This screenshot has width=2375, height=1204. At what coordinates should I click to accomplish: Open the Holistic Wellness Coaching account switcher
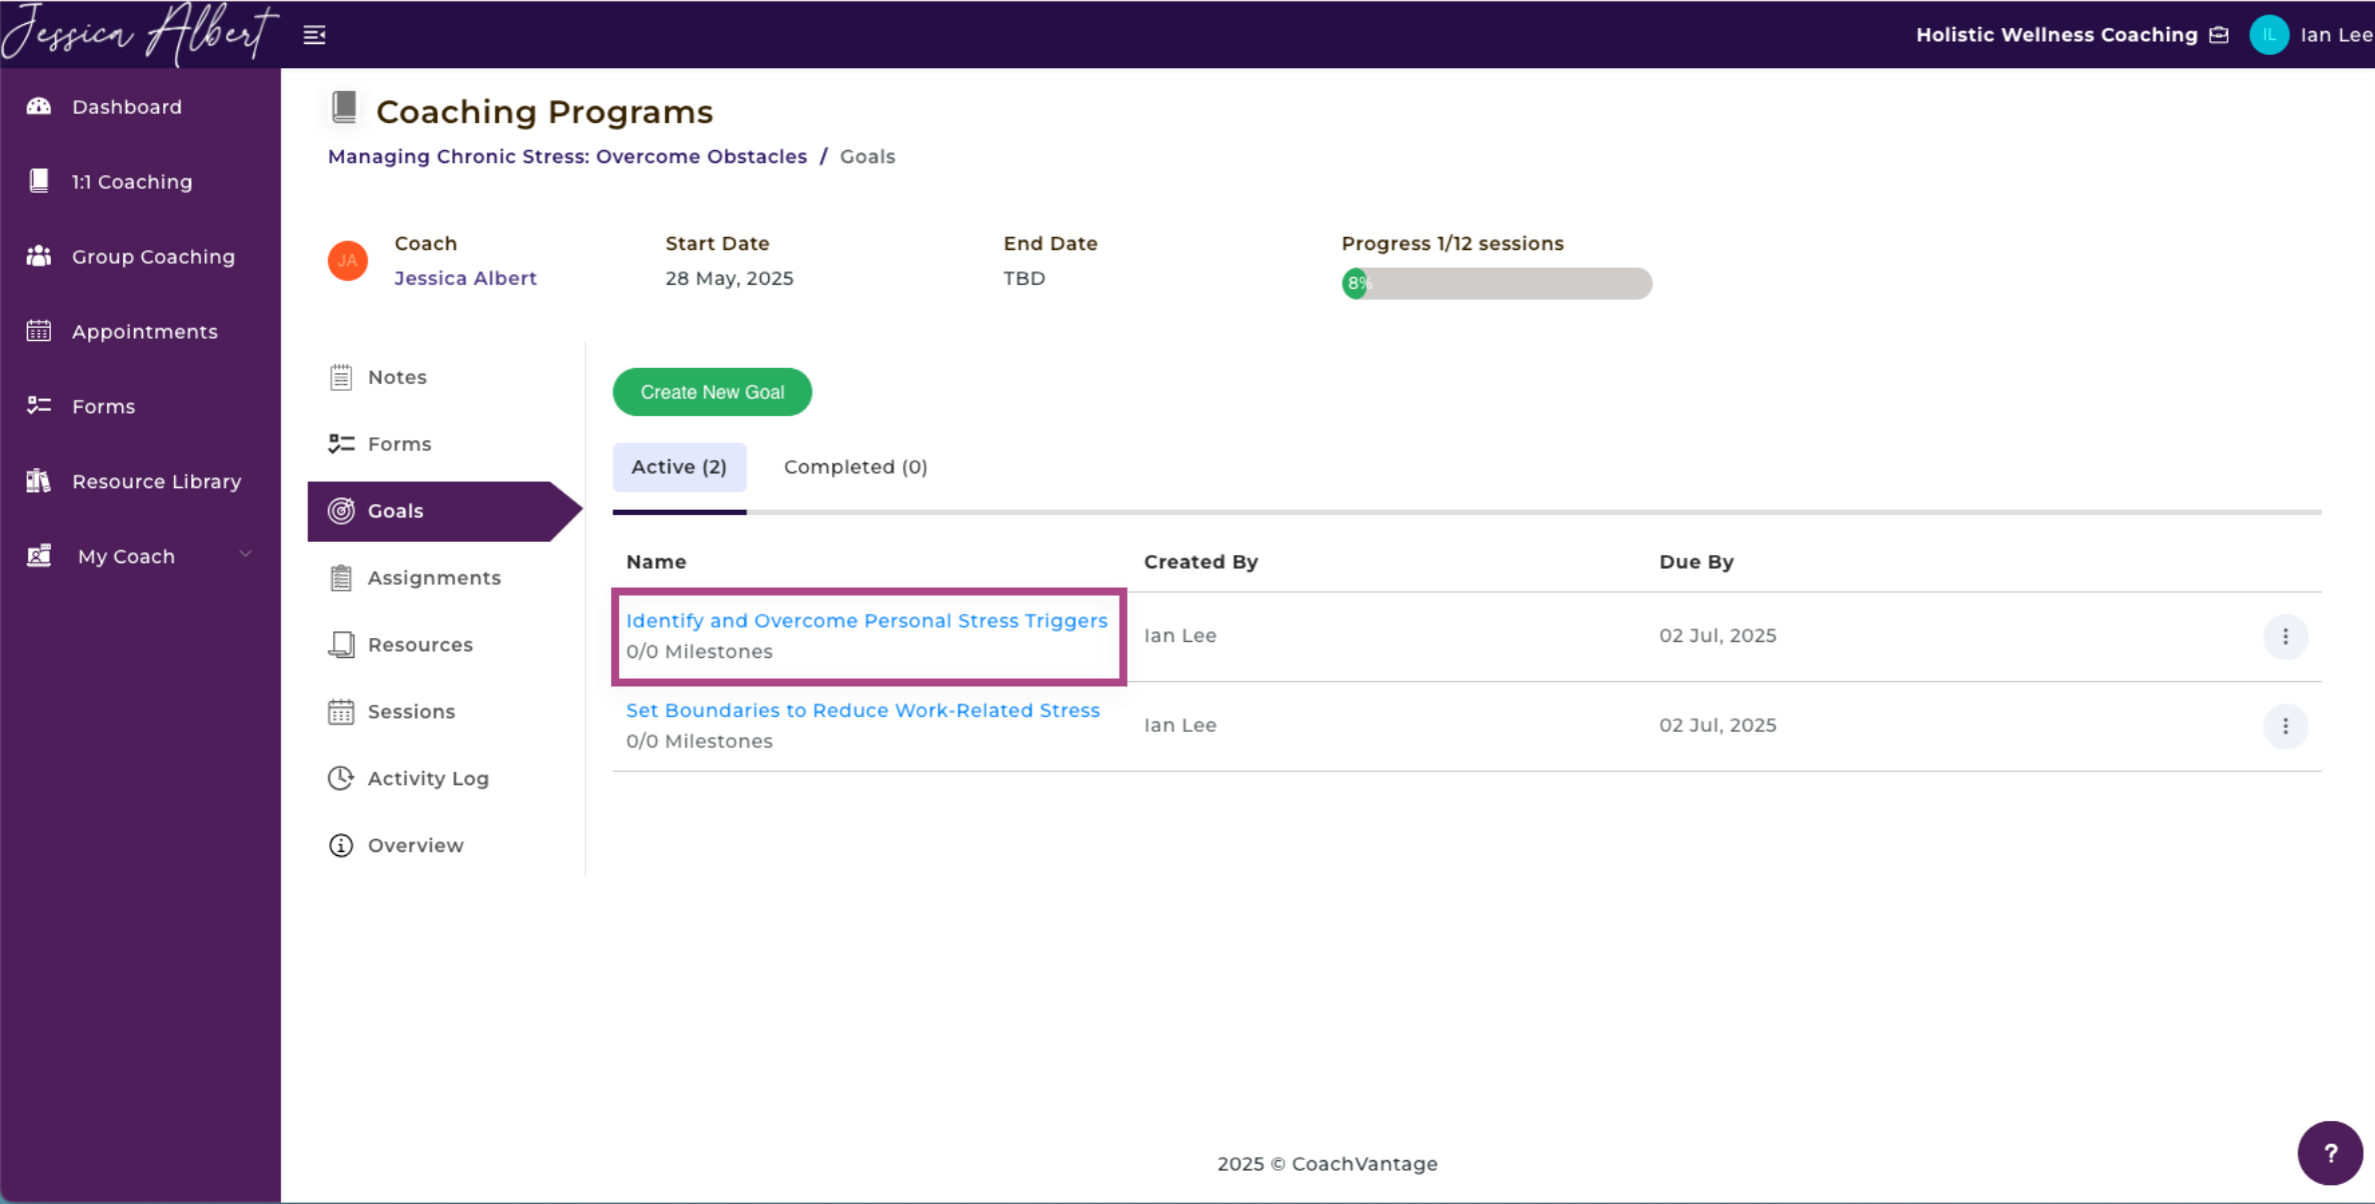[2072, 35]
